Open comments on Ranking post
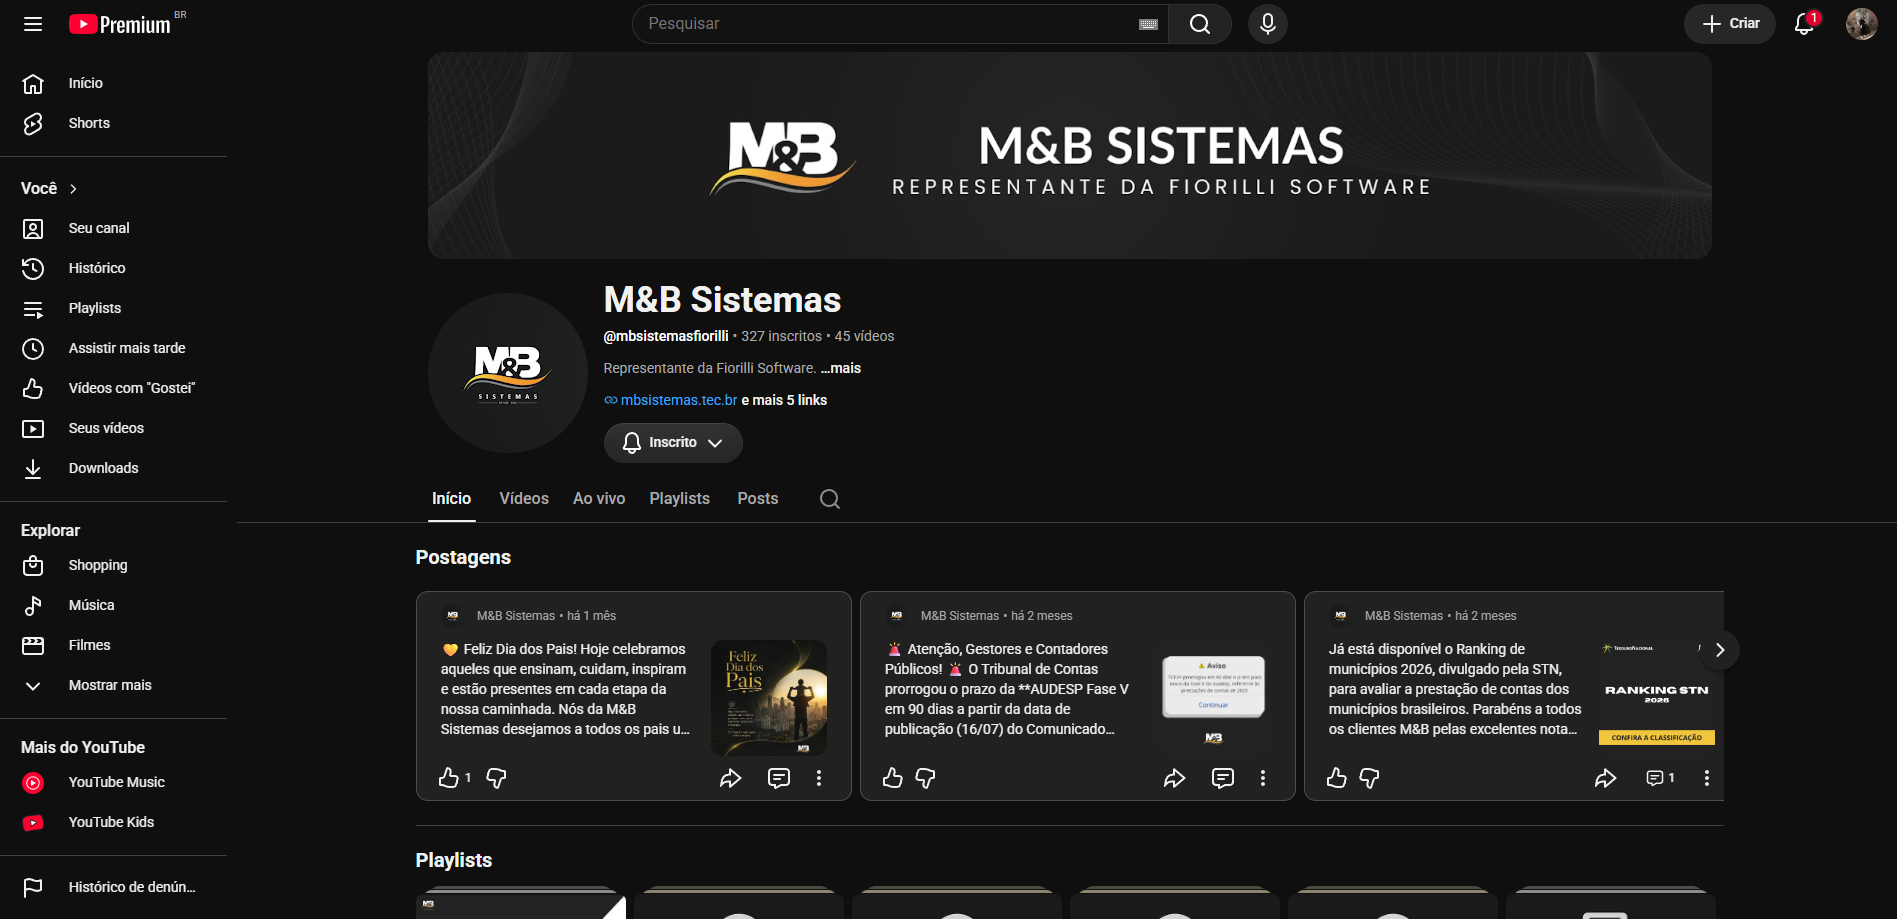This screenshot has width=1897, height=919. point(1660,778)
